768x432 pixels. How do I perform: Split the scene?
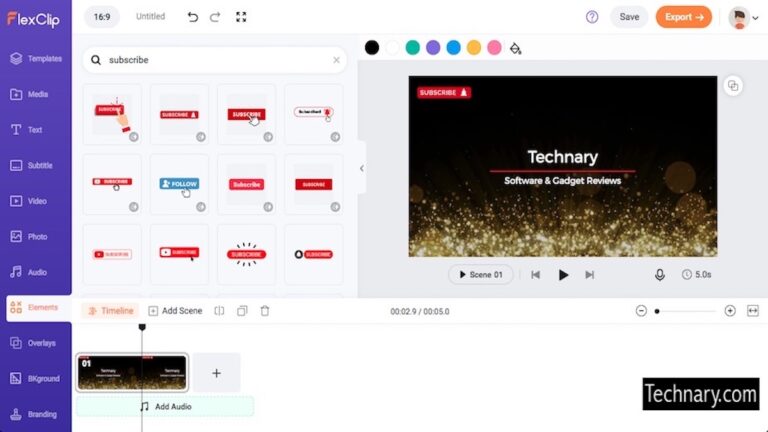click(x=219, y=311)
